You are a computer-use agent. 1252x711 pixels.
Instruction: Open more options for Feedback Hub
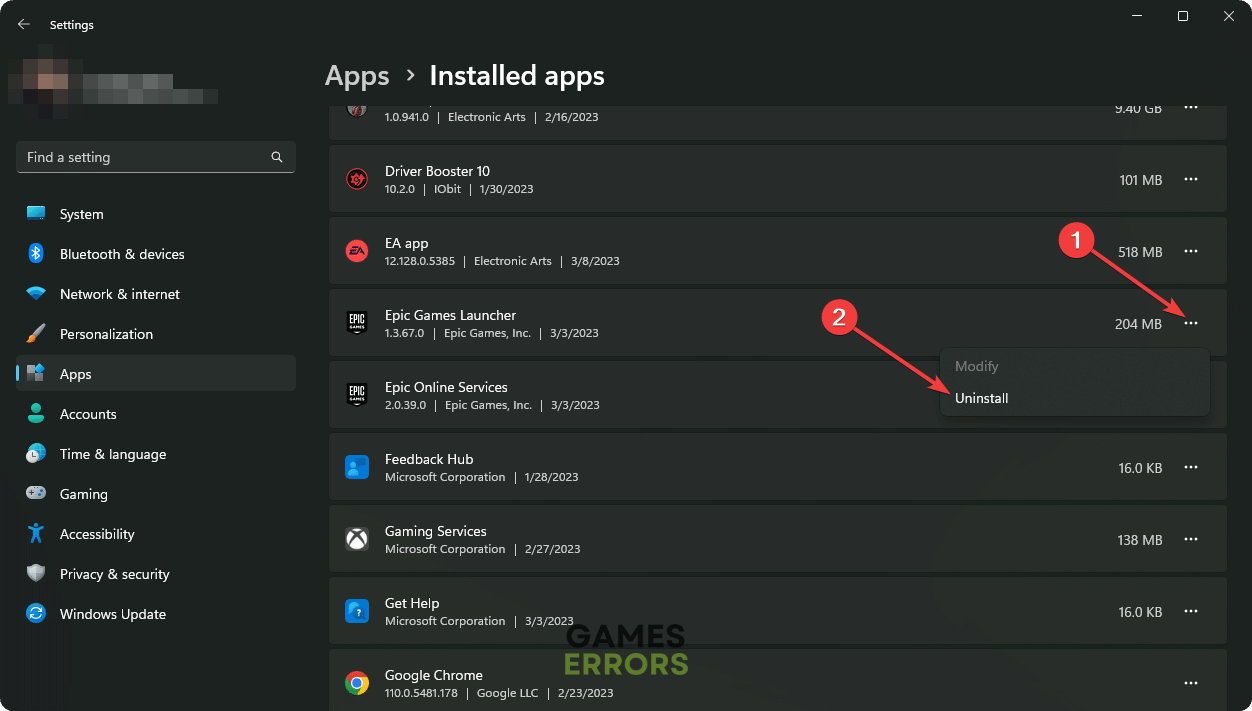point(1190,467)
